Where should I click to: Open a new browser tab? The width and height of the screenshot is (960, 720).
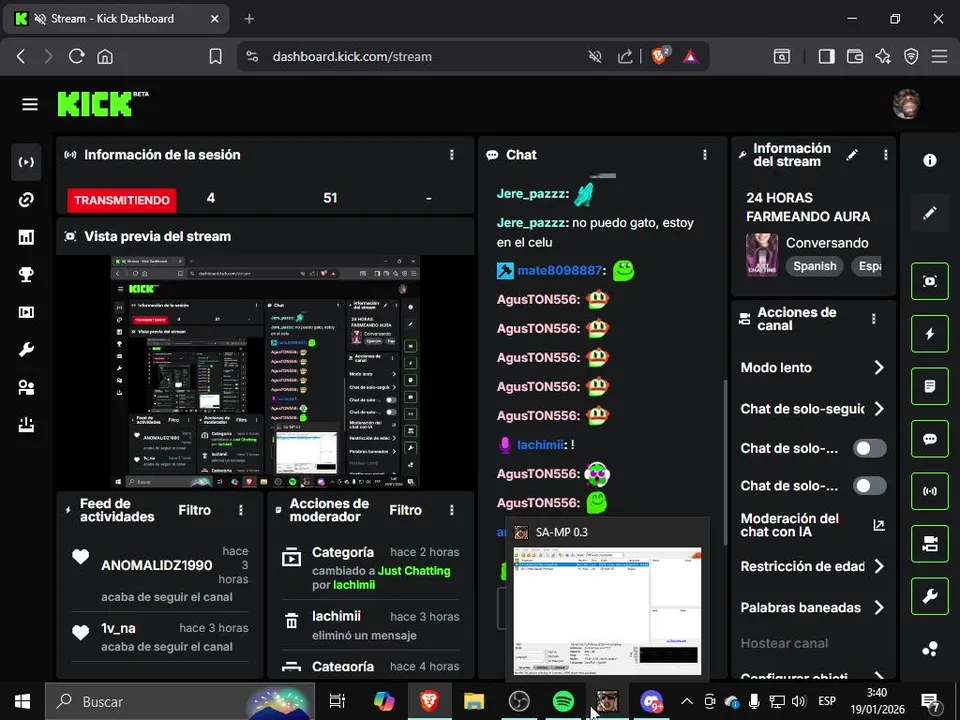pyautogui.click(x=249, y=19)
